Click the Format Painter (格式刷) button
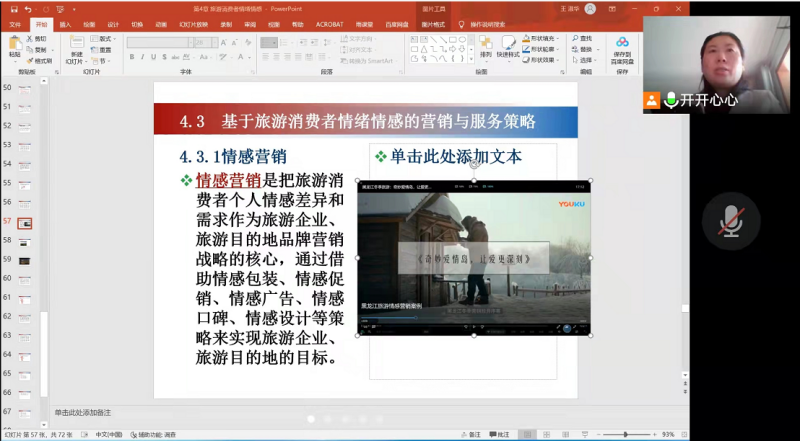This screenshot has width=800, height=441. (40, 60)
